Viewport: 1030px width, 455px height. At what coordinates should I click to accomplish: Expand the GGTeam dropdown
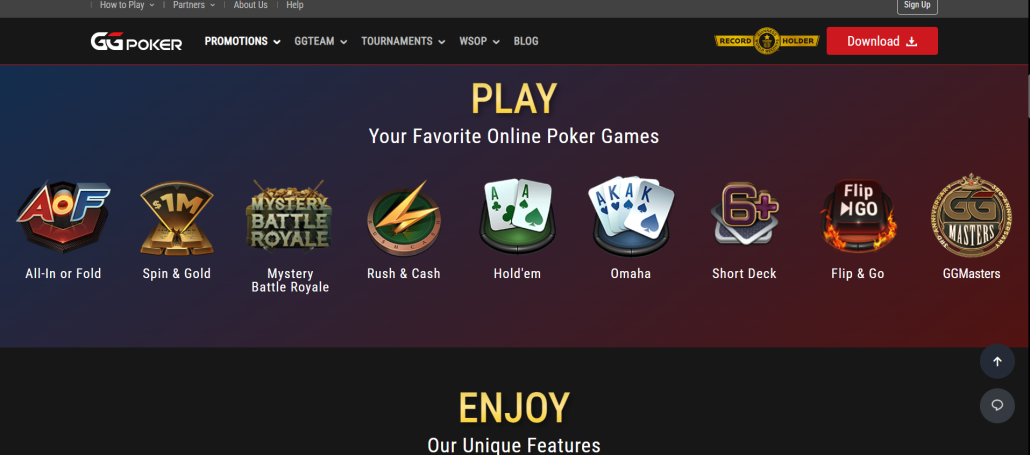point(321,41)
